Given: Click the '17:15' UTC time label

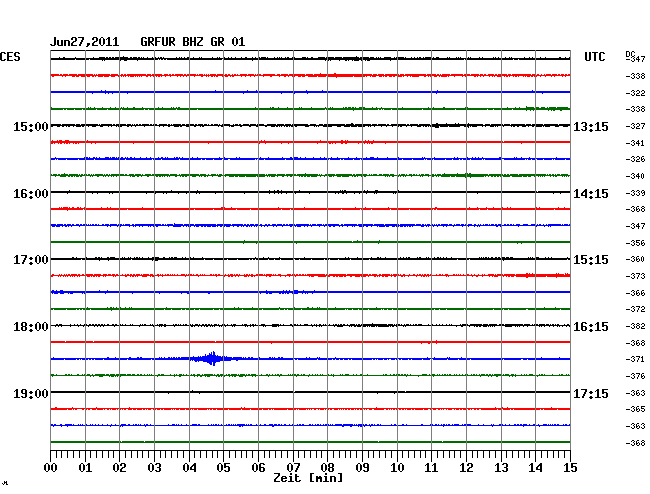Looking at the screenshot, I should [591, 393].
